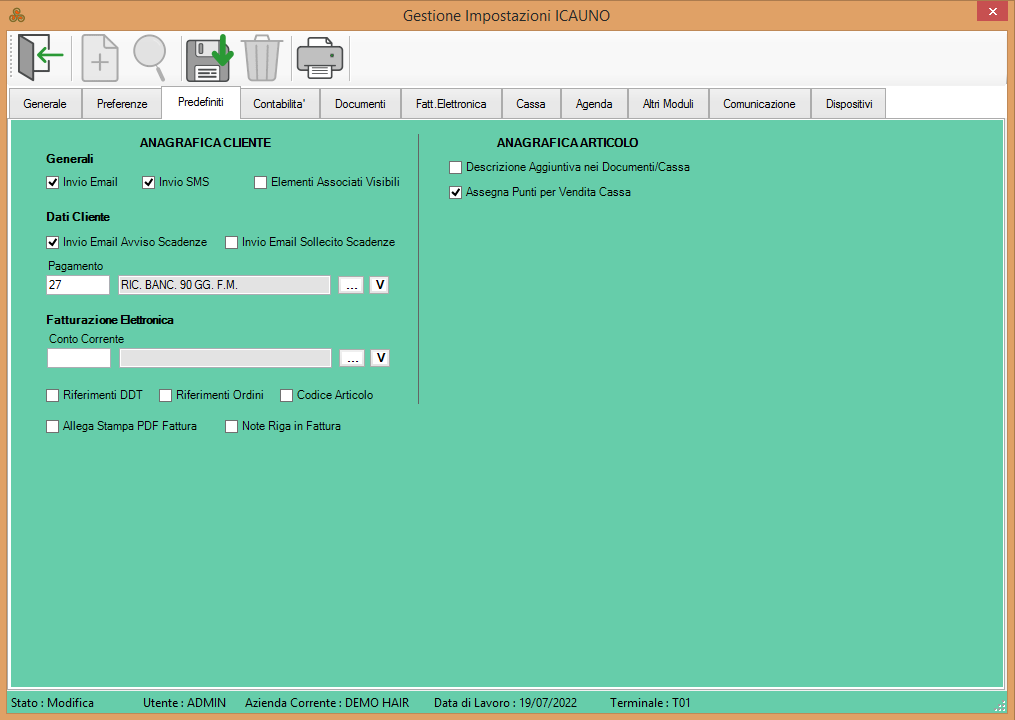Open Conto Corrente lookup ellipsis button
Screen dimensions: 1015x720
click(x=351, y=358)
